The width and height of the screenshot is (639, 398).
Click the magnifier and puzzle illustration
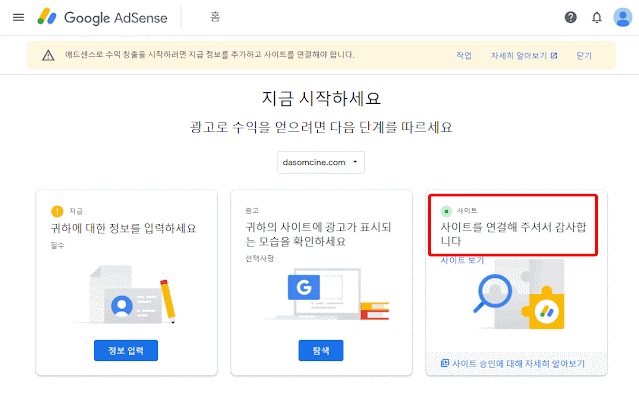point(520,295)
